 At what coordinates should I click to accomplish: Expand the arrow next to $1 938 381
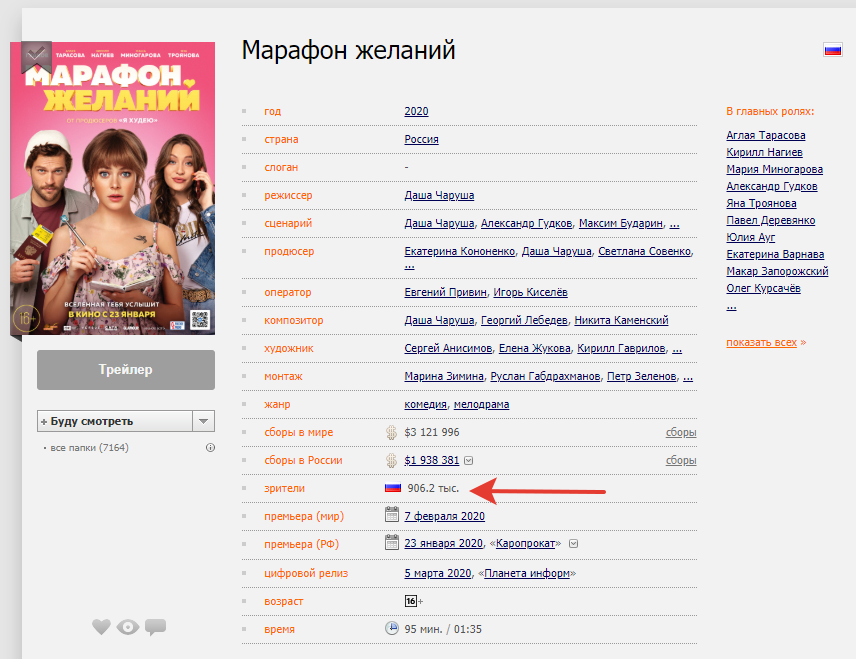click(x=468, y=461)
